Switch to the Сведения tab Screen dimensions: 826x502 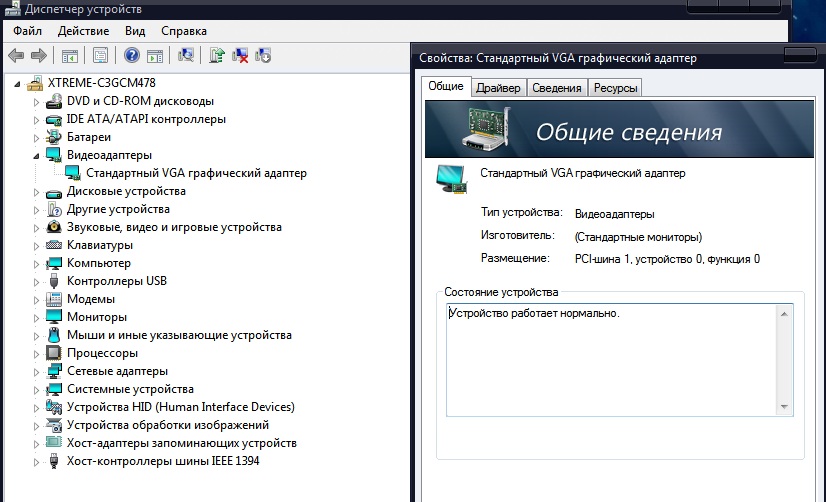pyautogui.click(x=557, y=88)
